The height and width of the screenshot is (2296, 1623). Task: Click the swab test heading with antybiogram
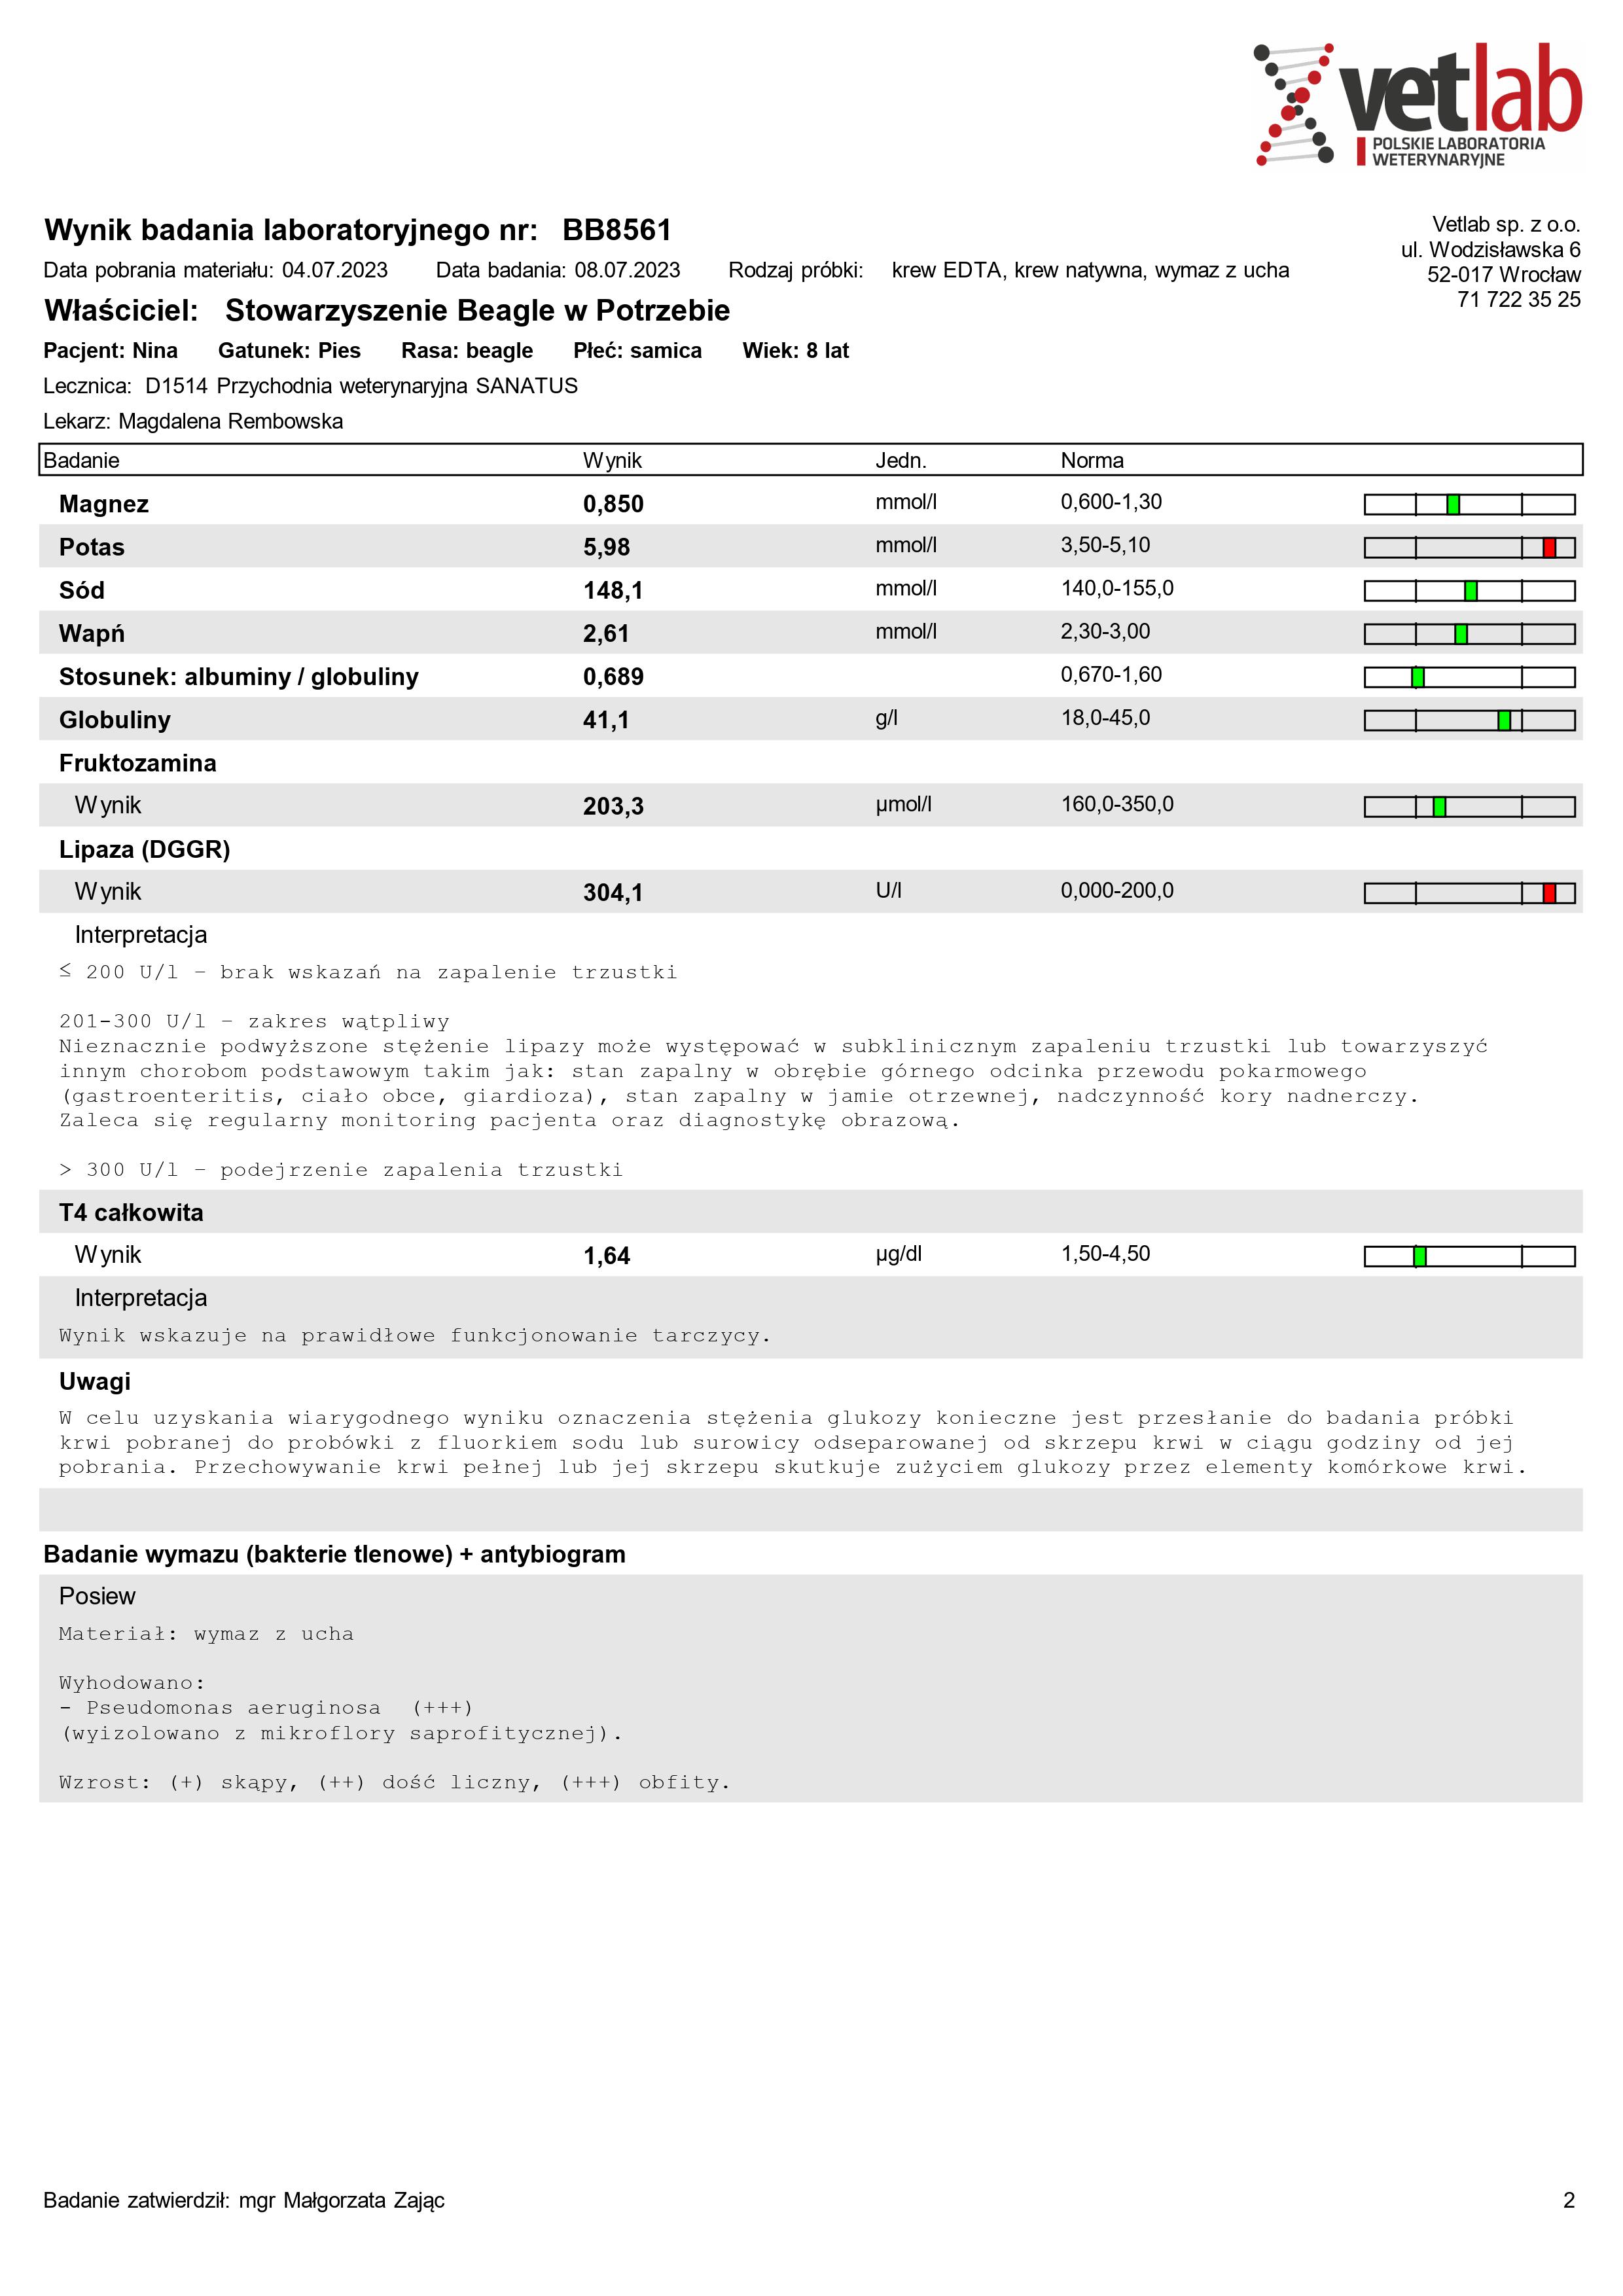(334, 1554)
